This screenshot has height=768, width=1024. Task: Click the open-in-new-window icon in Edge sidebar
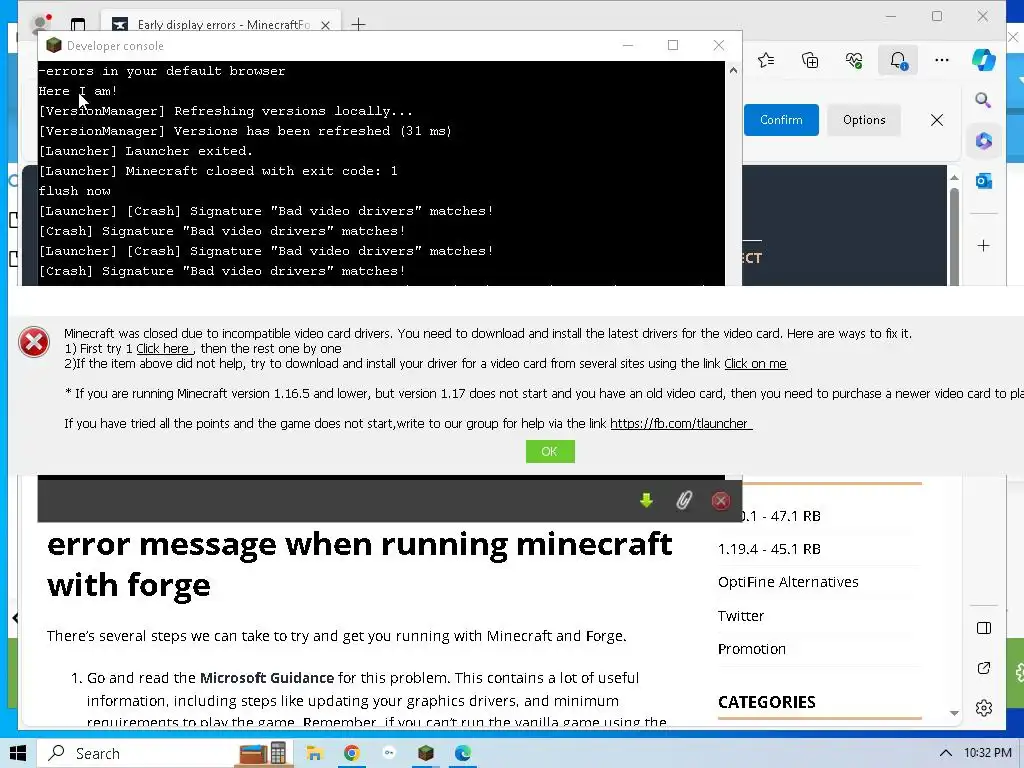[x=984, y=668]
